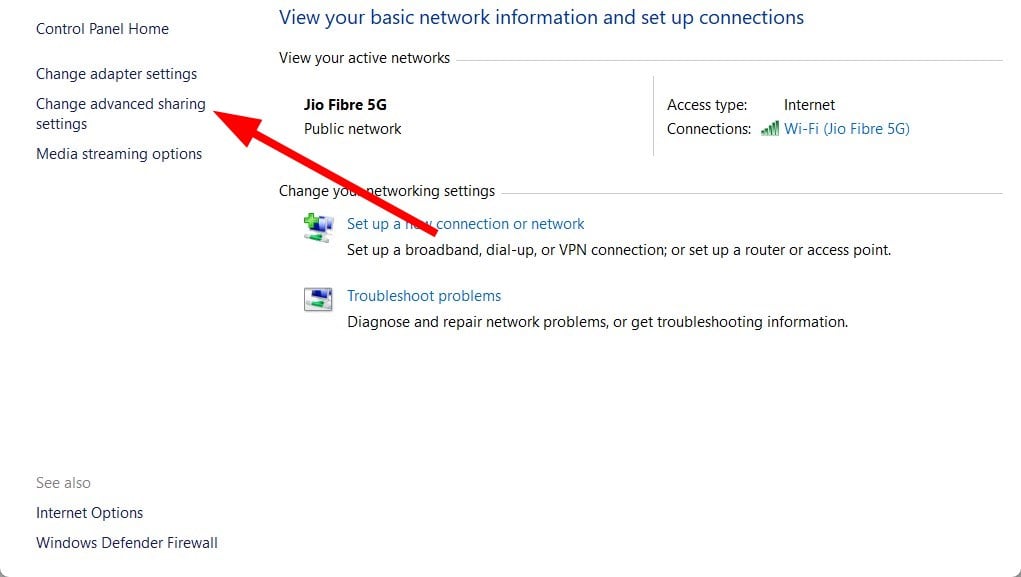Click the broadband, dial-up, or VPN description text
1021x577 pixels.
(619, 250)
